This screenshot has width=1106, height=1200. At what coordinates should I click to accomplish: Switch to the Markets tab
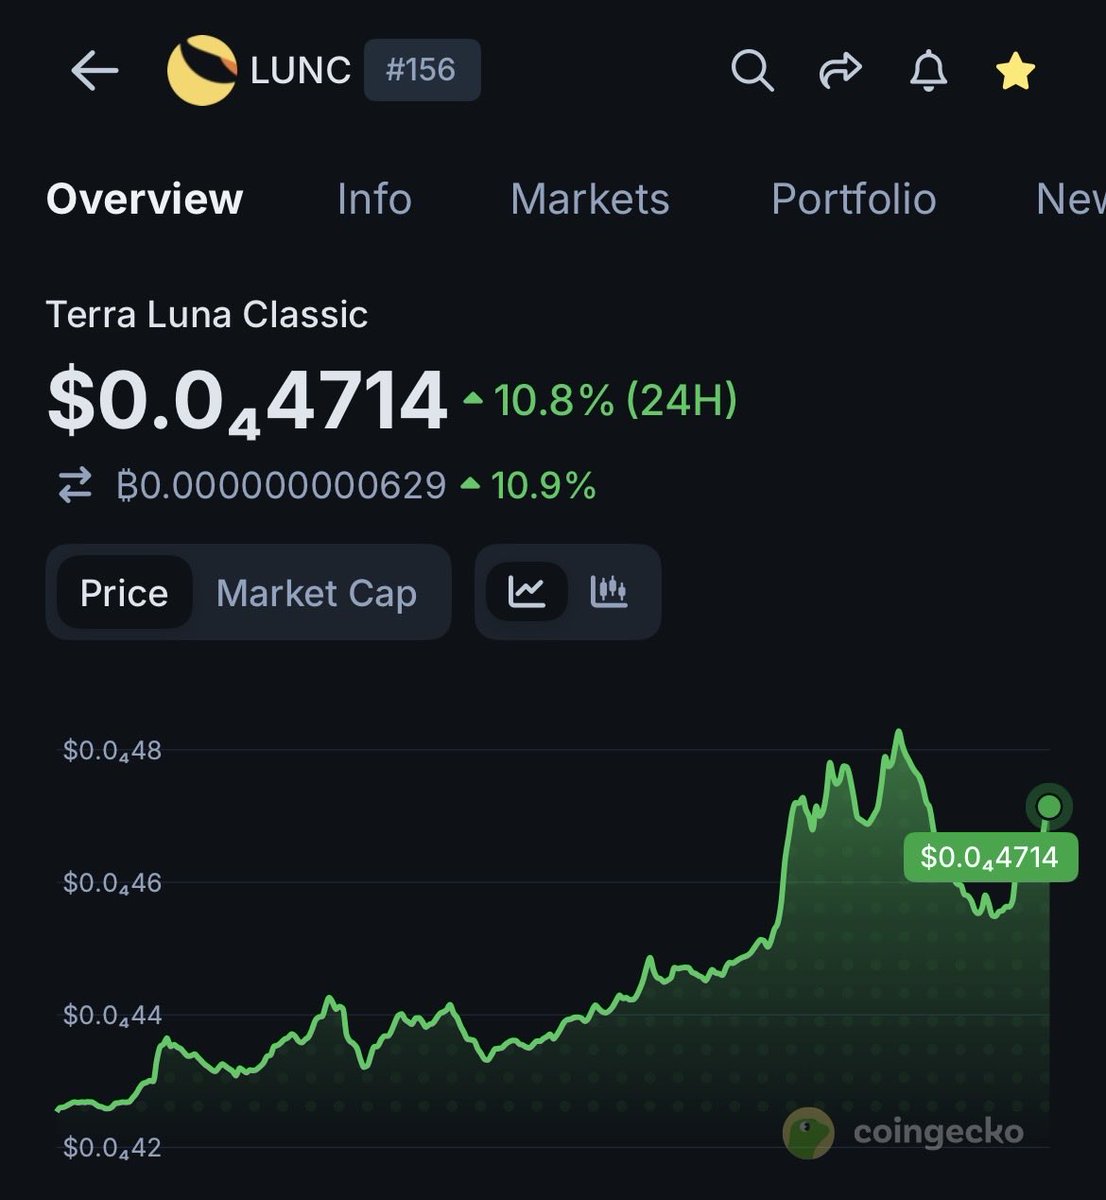590,199
